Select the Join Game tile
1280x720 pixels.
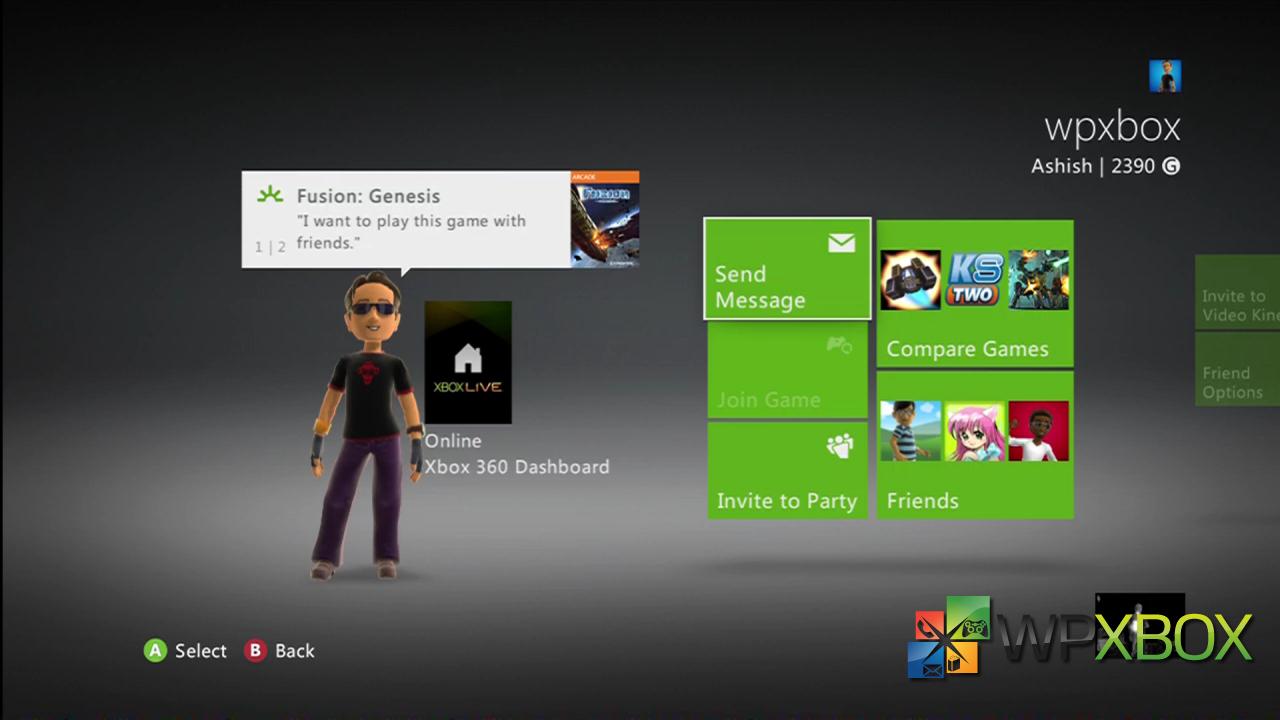(787, 370)
